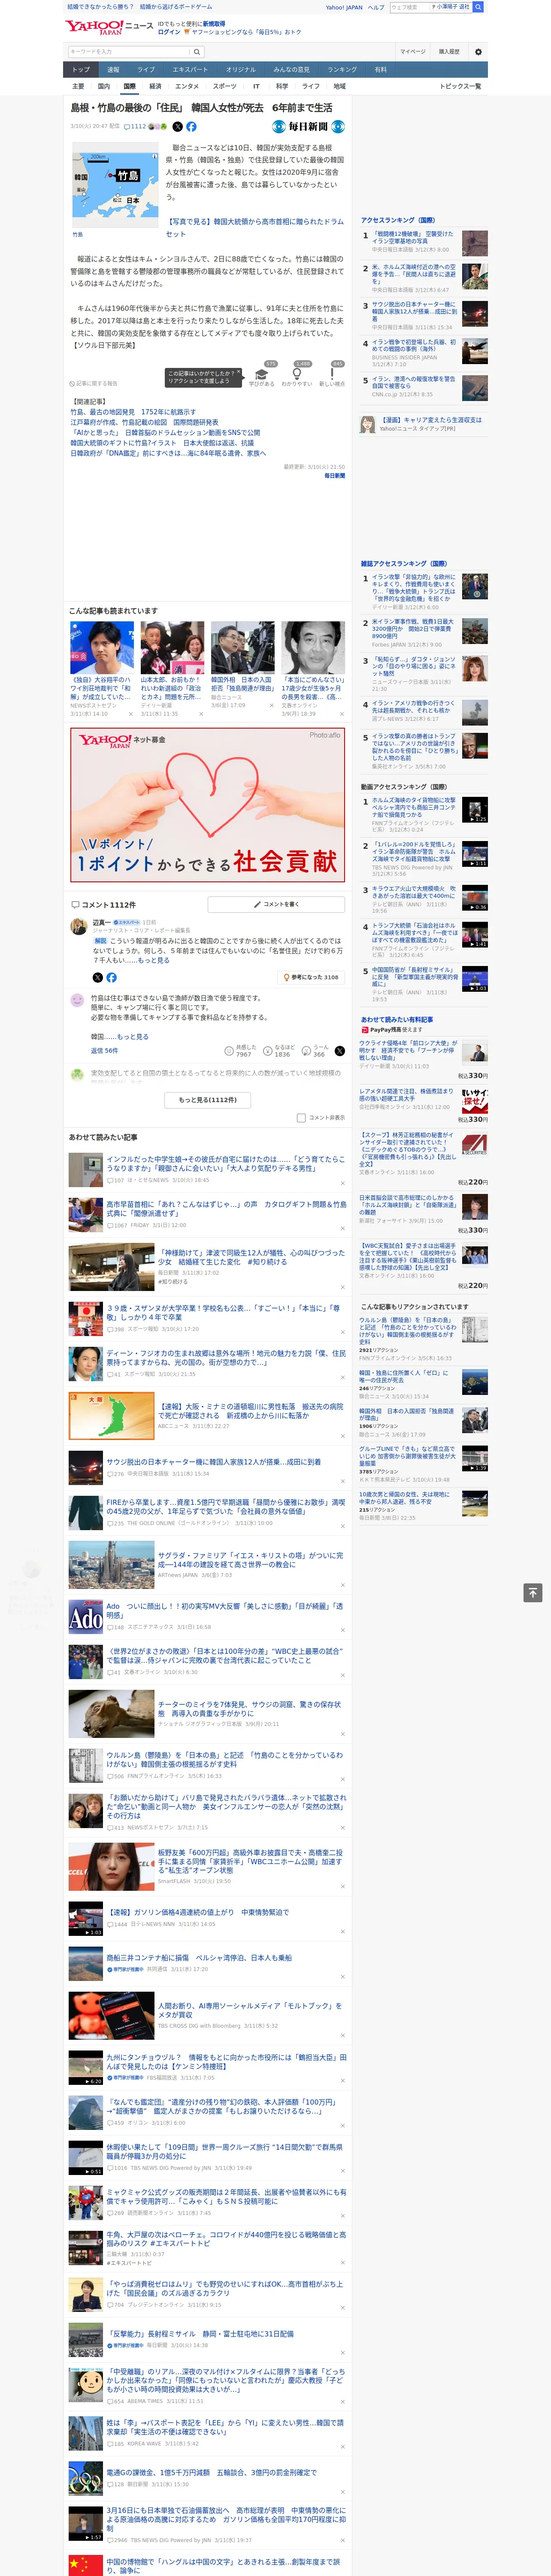This screenshot has width=551, height=2576.
Task: Click the Yahoo! JAPAN News logo
Action: 109,27
